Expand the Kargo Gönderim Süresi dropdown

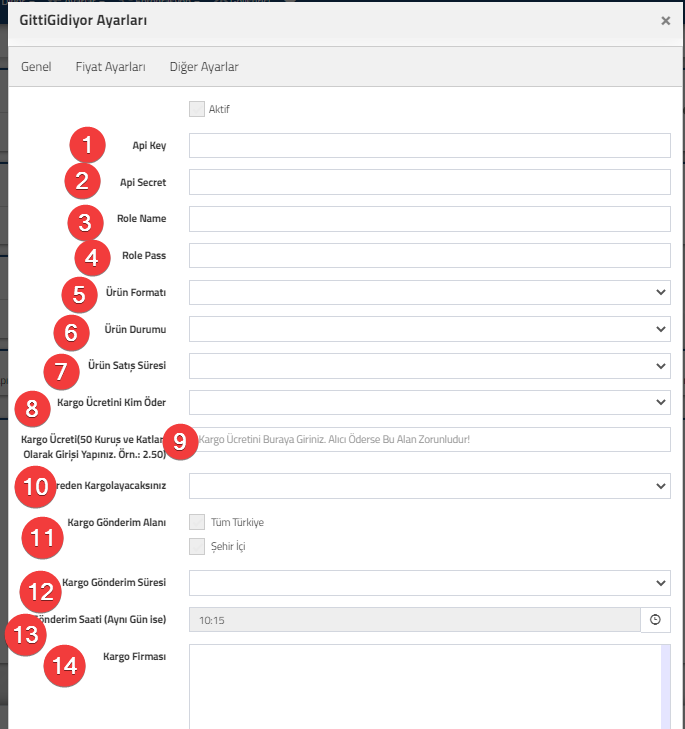[430, 583]
